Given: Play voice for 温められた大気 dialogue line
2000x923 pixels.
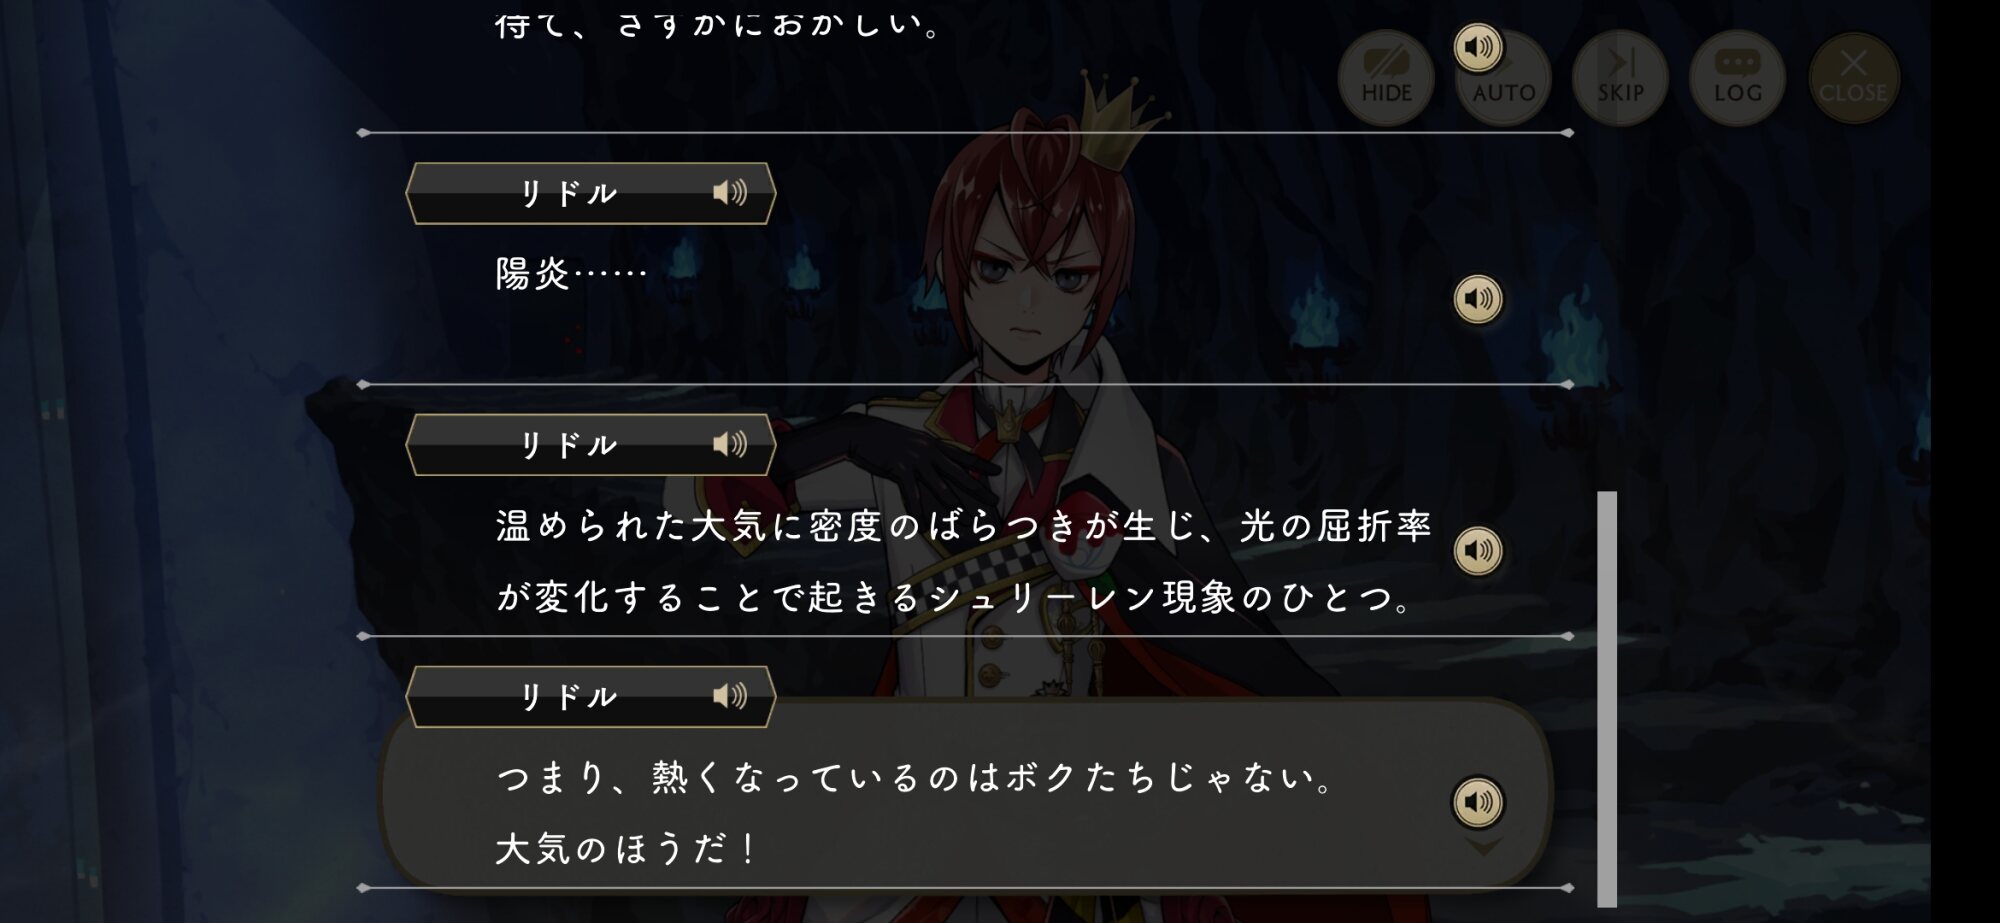Looking at the screenshot, I should click(x=1477, y=551).
